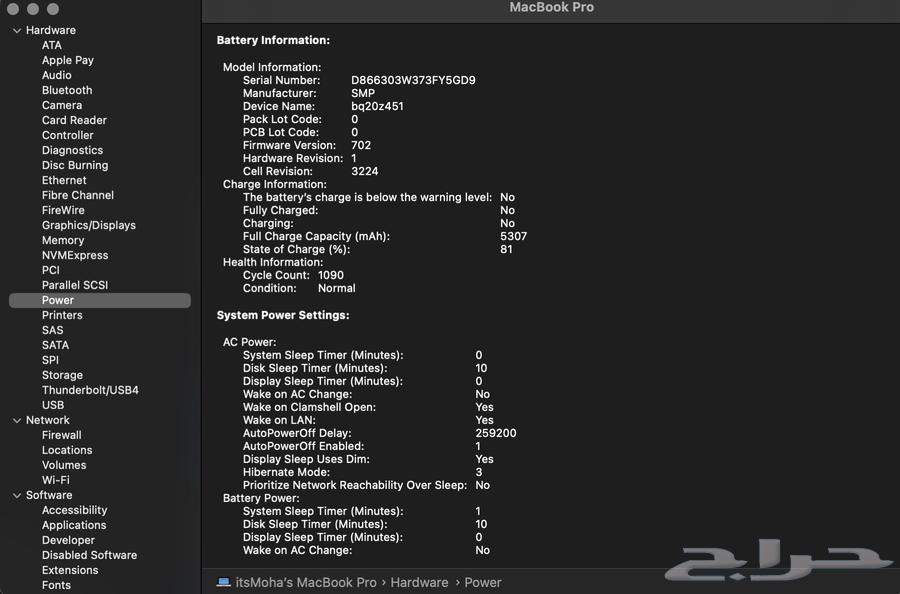Select Thunderbolt/USB4 in the sidebar

90,390
